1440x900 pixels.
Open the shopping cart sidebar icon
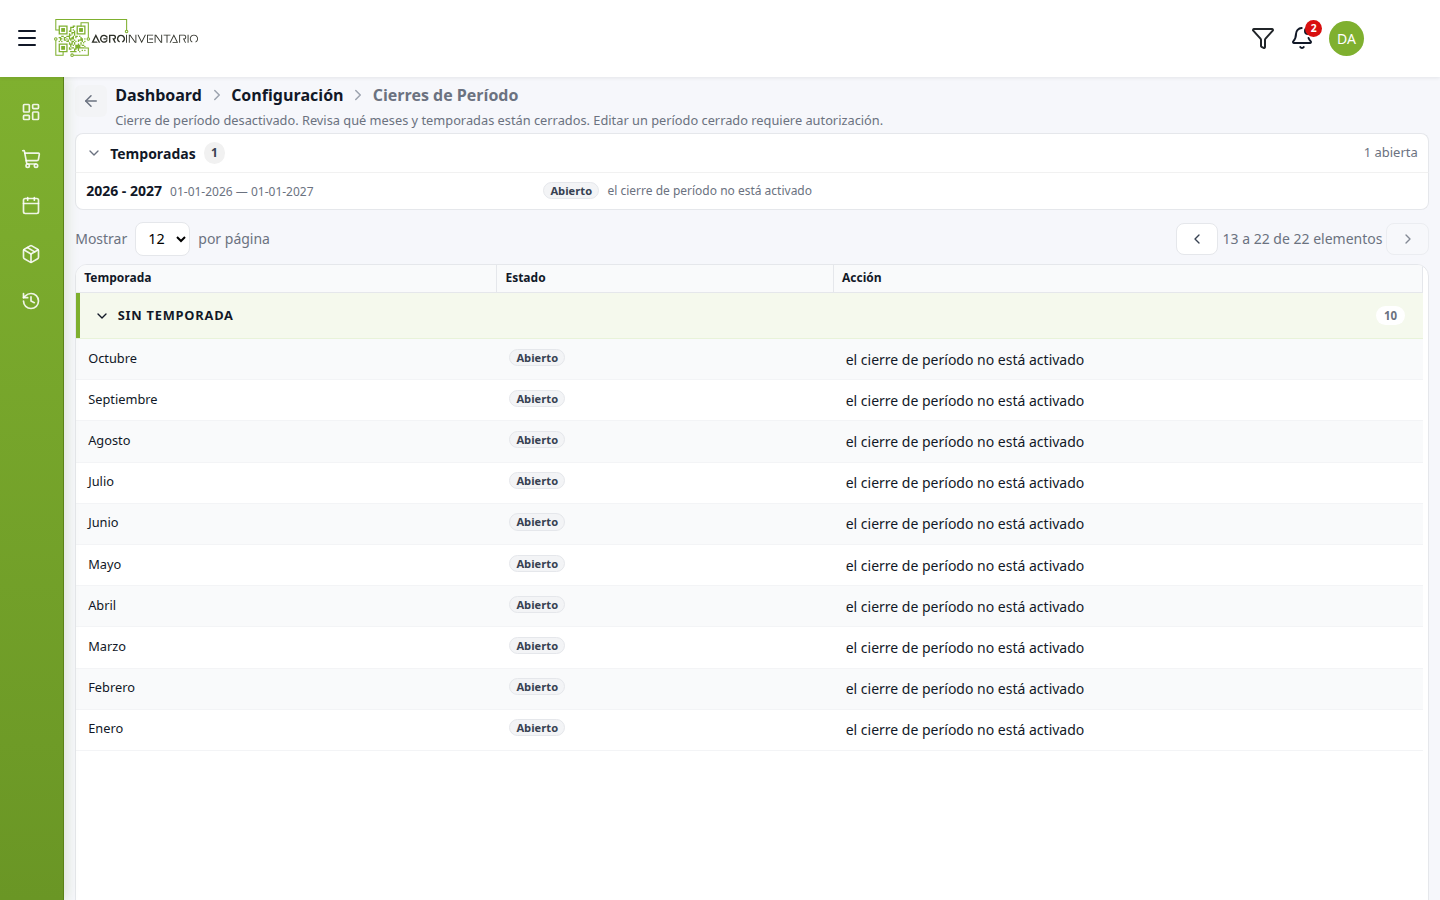point(31,159)
